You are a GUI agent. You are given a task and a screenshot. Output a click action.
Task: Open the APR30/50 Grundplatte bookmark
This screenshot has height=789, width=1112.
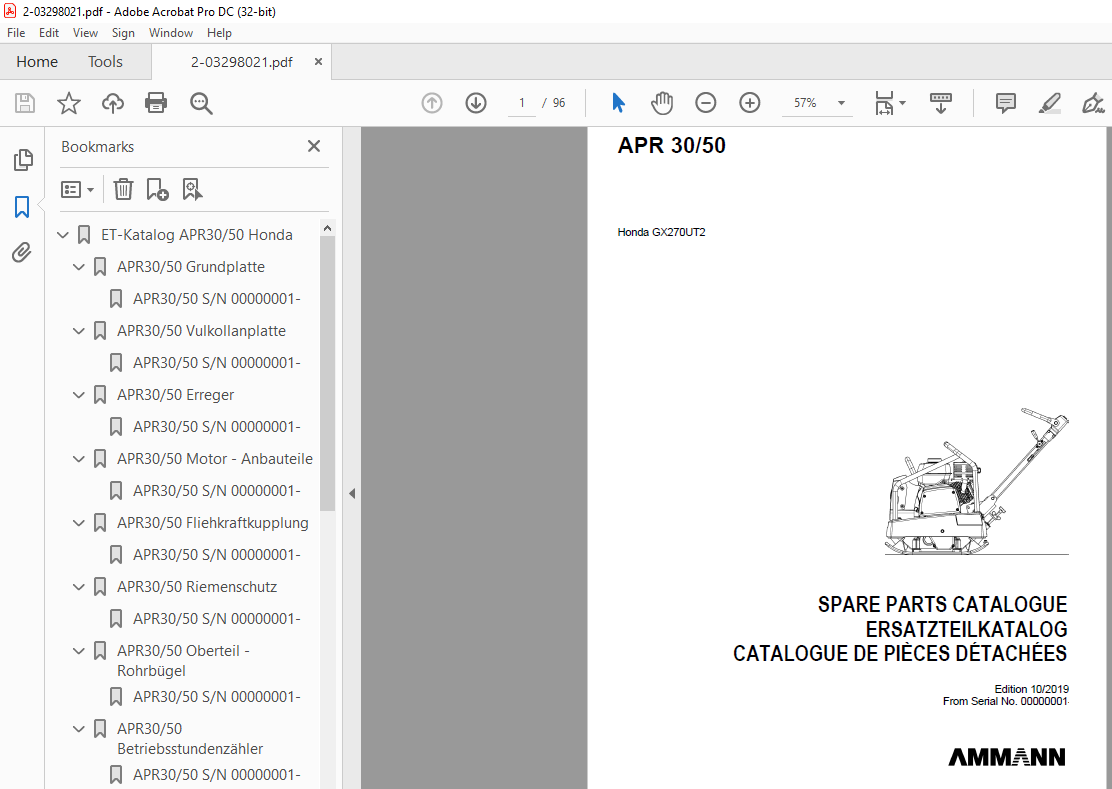[x=191, y=267]
